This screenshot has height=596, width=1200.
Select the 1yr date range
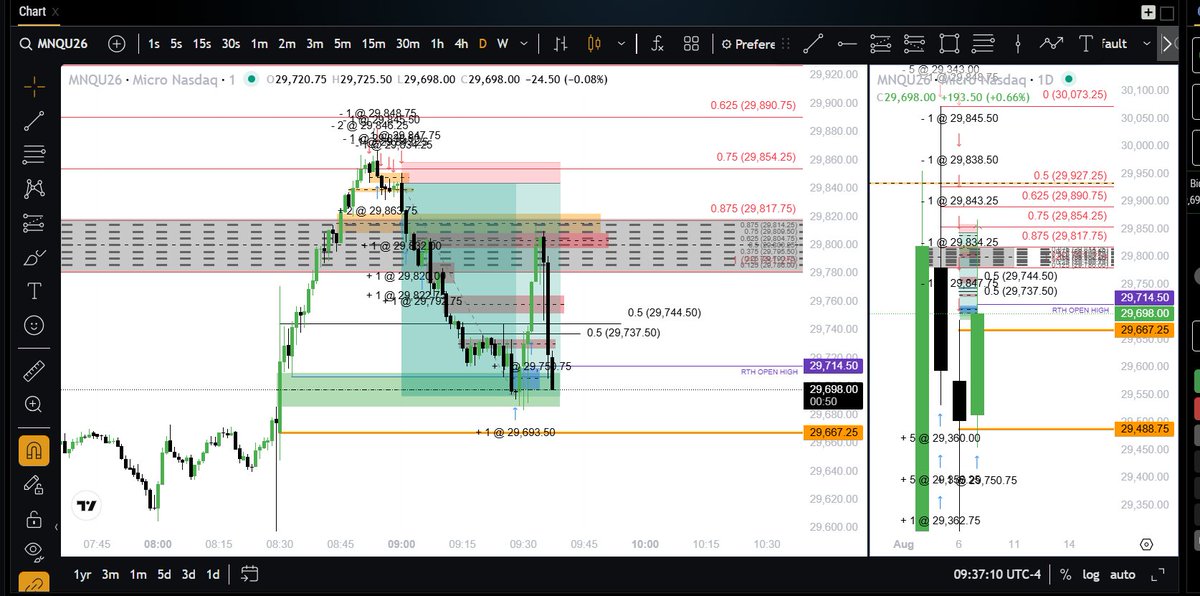coord(84,574)
